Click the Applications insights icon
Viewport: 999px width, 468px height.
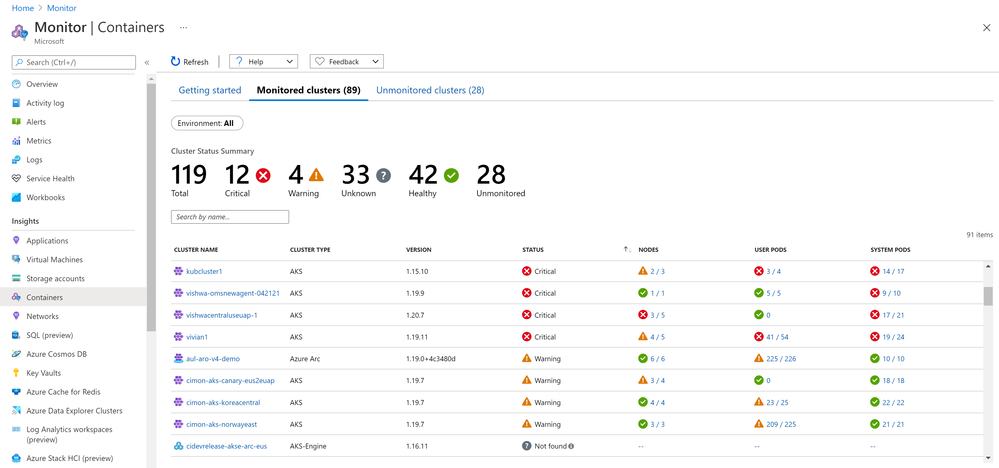[17, 241]
